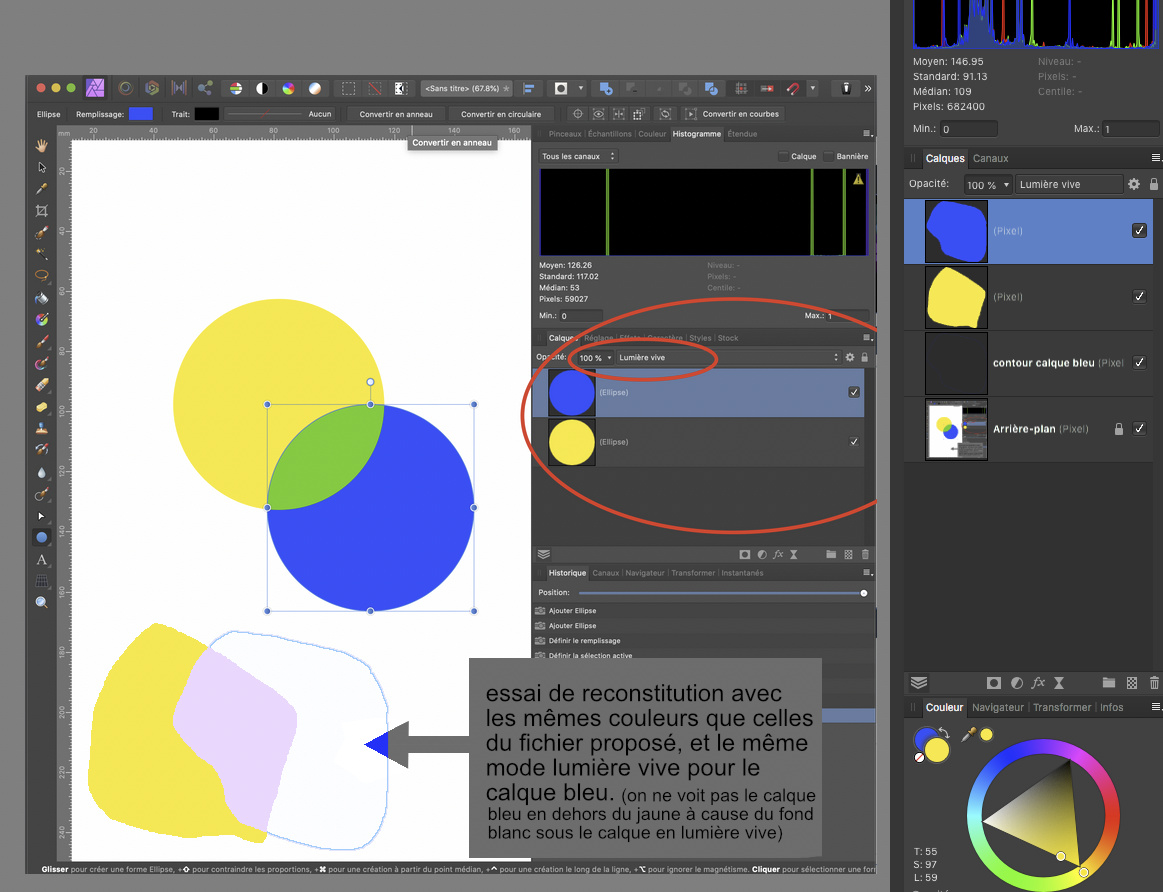The height and width of the screenshot is (892, 1163).
Task: Click the deselect icon with the red slash
Action: click(375, 88)
